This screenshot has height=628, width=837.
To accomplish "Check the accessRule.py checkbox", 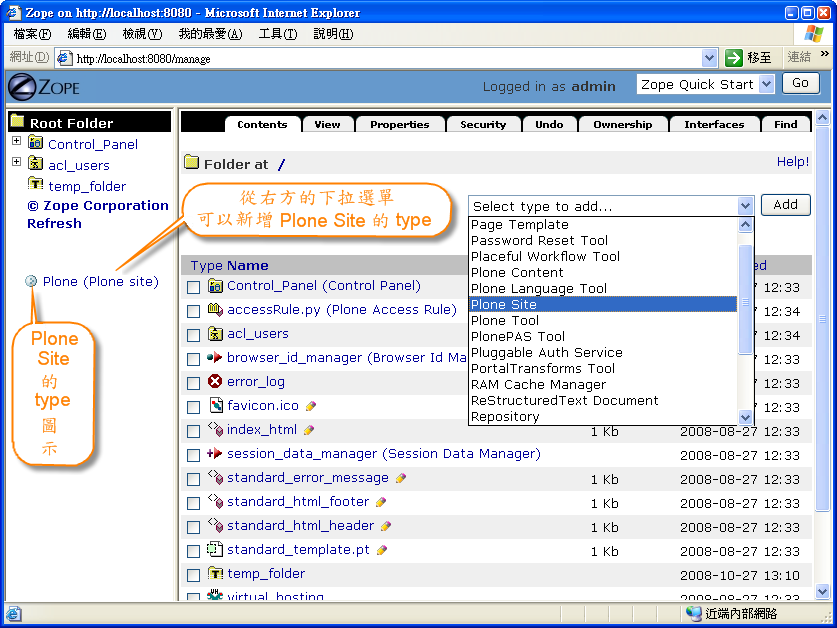I will coord(193,311).
